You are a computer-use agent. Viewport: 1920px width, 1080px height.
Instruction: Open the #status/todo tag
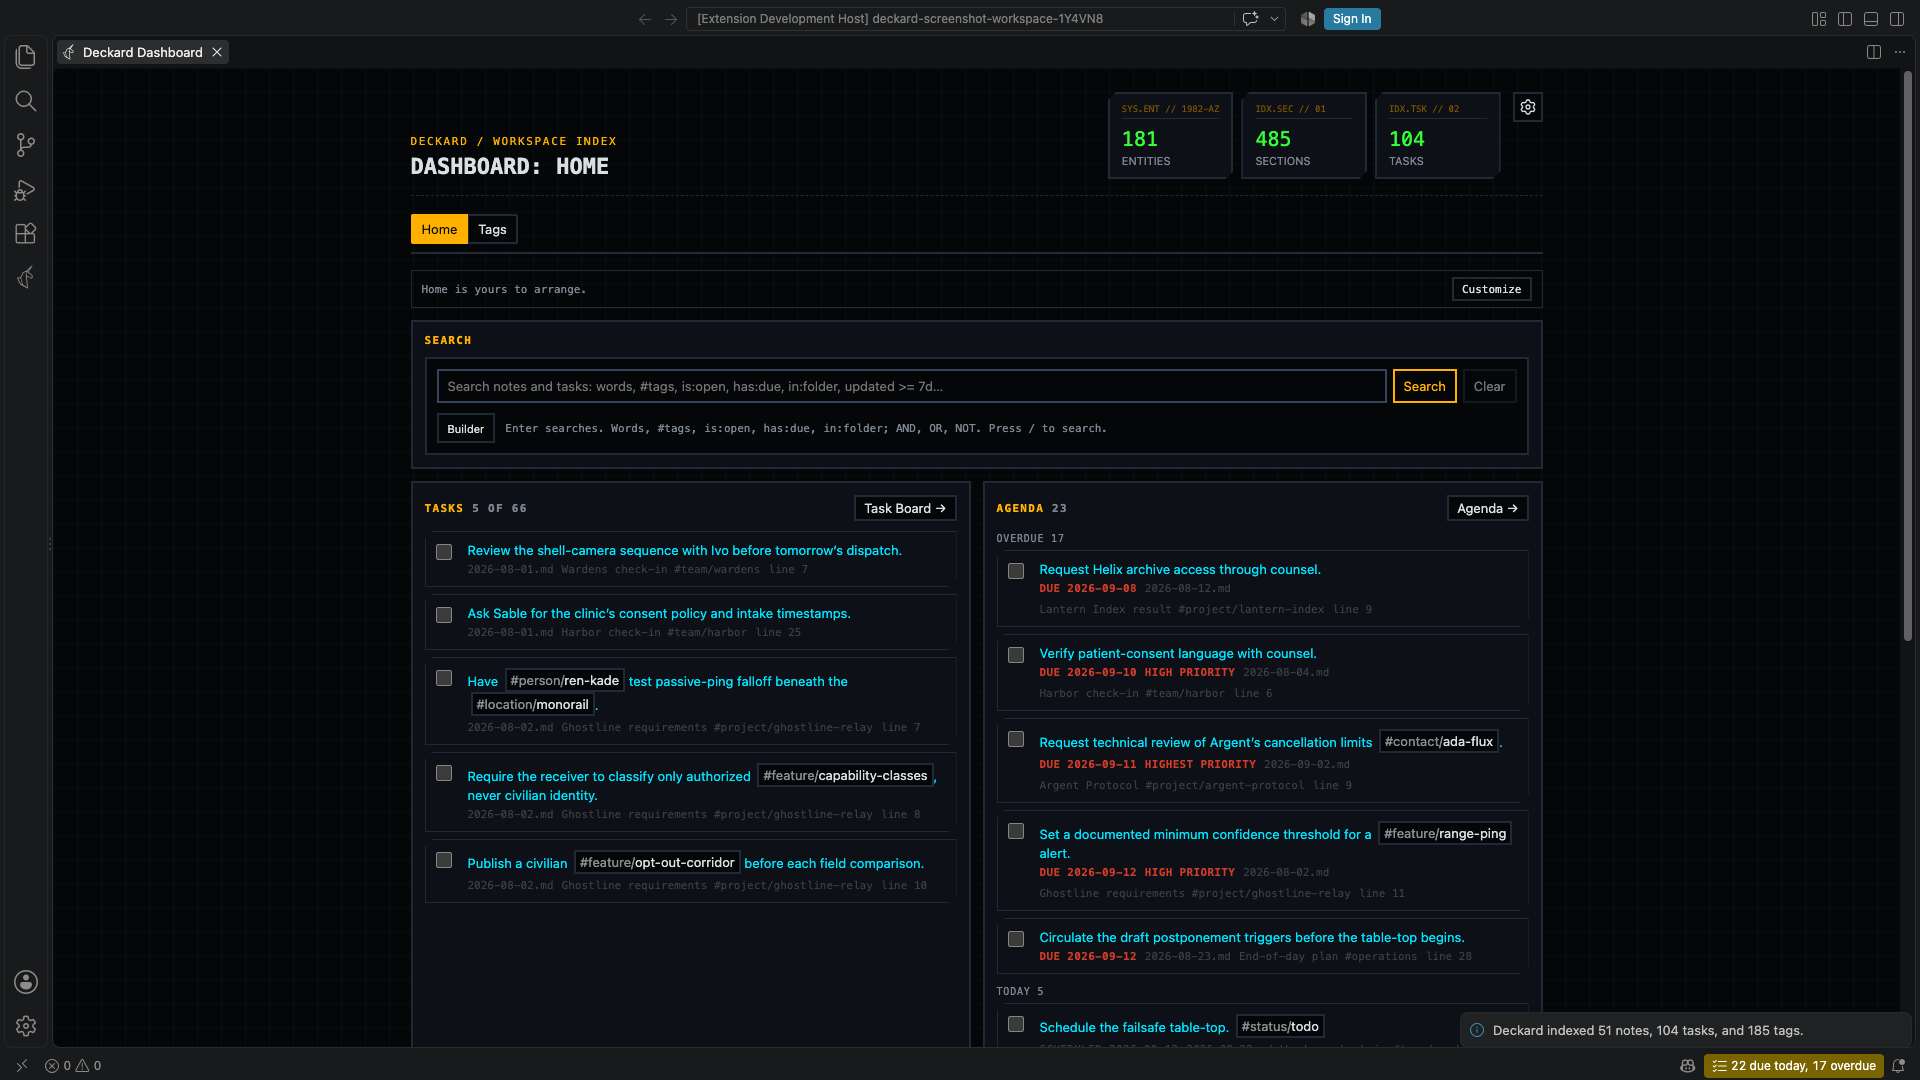click(x=1280, y=1026)
